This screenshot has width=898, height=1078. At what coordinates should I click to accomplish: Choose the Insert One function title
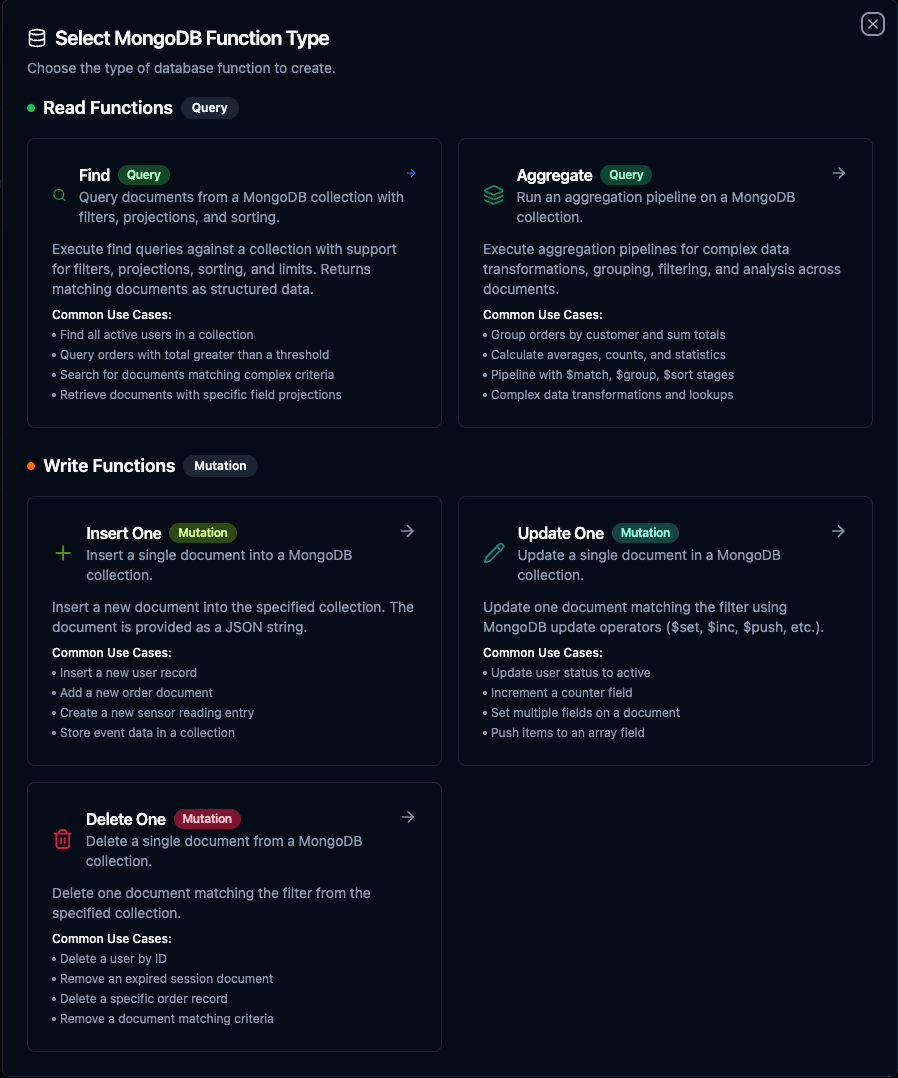(x=124, y=533)
